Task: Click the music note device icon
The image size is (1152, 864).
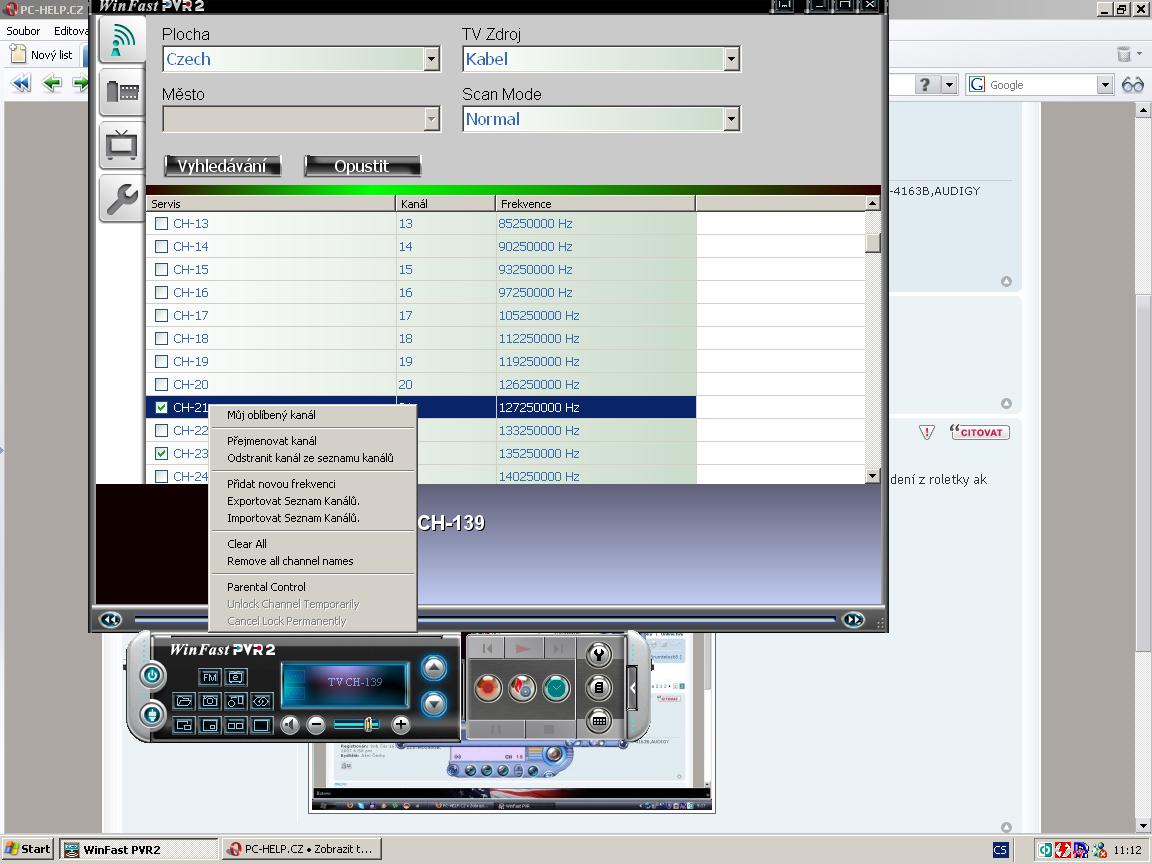Action: tap(236, 702)
